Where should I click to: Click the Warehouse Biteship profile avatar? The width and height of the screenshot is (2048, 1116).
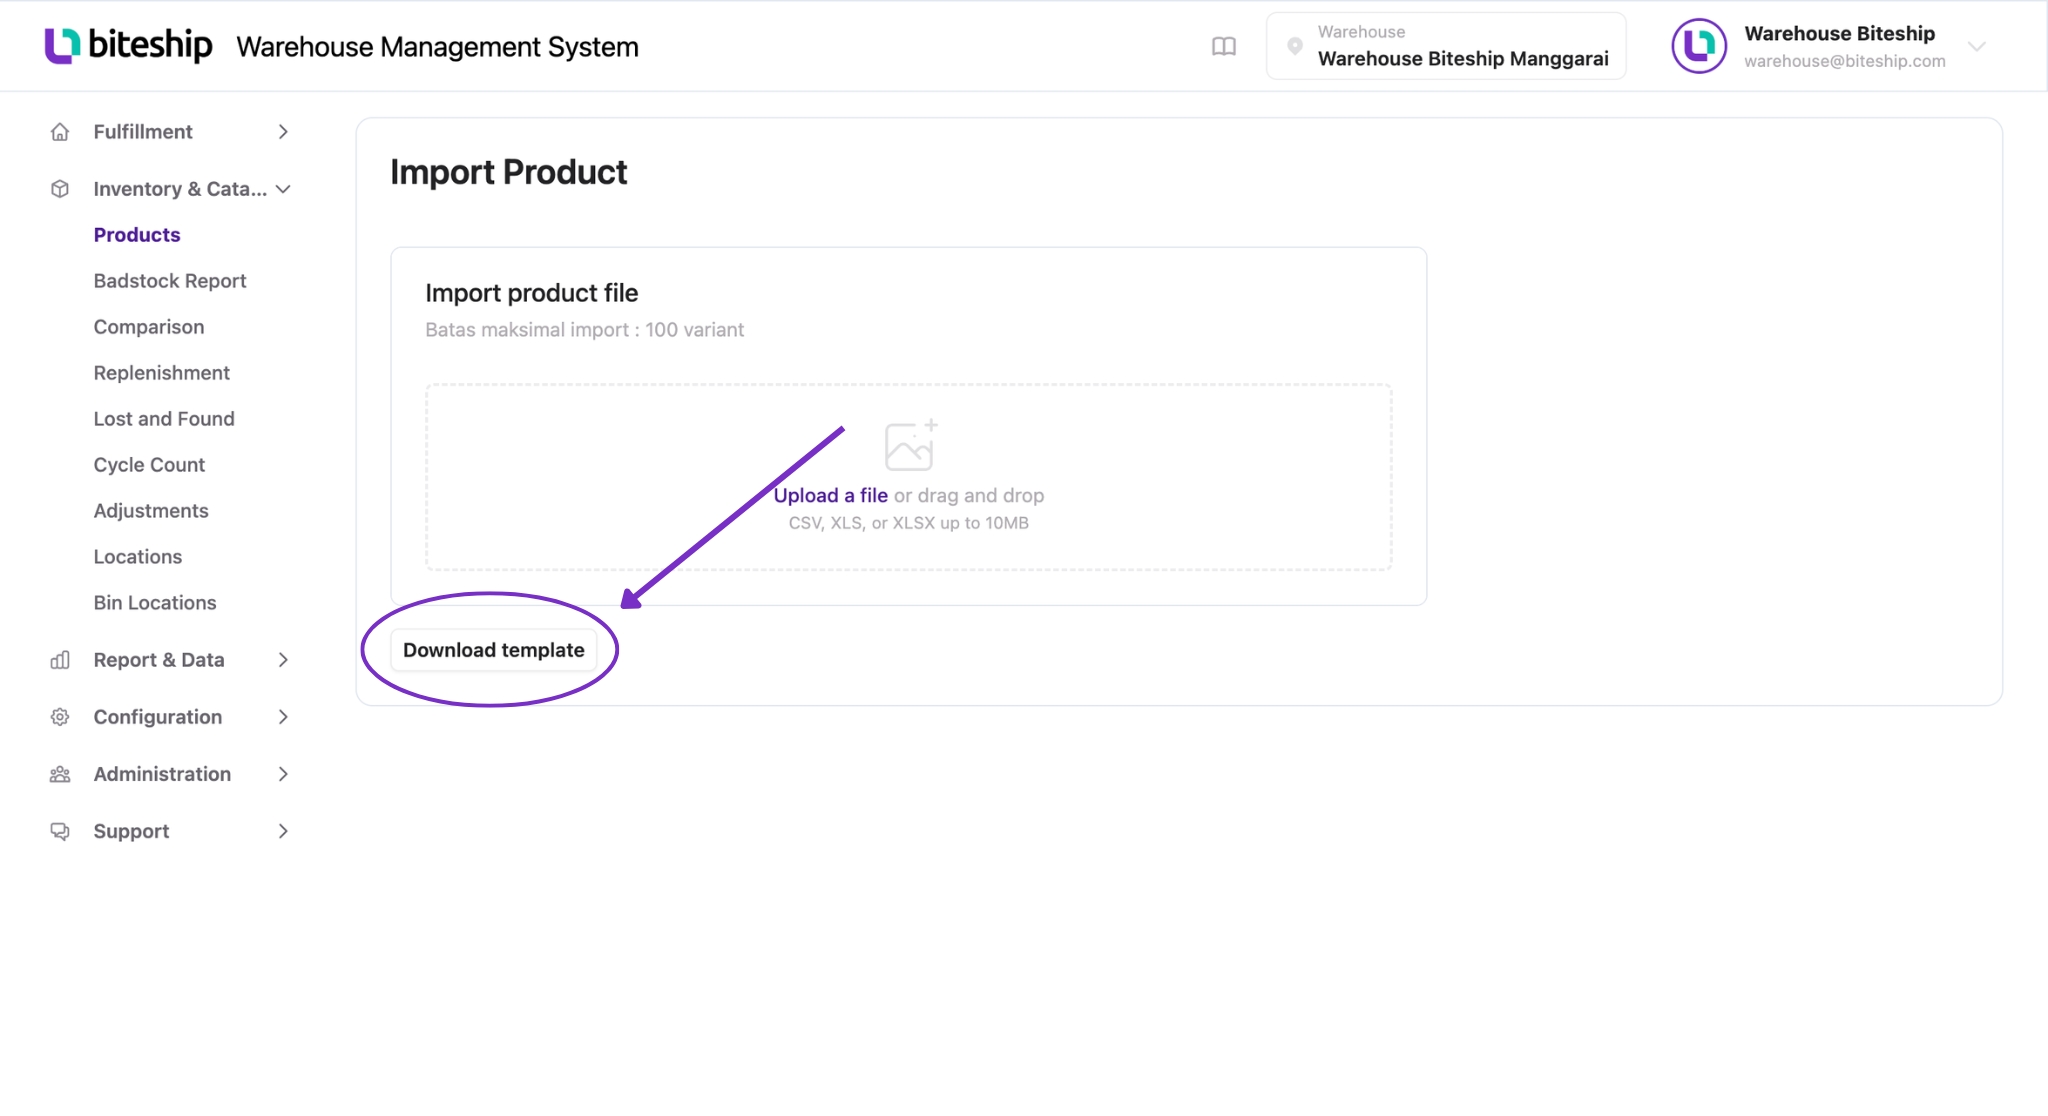pyautogui.click(x=1699, y=46)
